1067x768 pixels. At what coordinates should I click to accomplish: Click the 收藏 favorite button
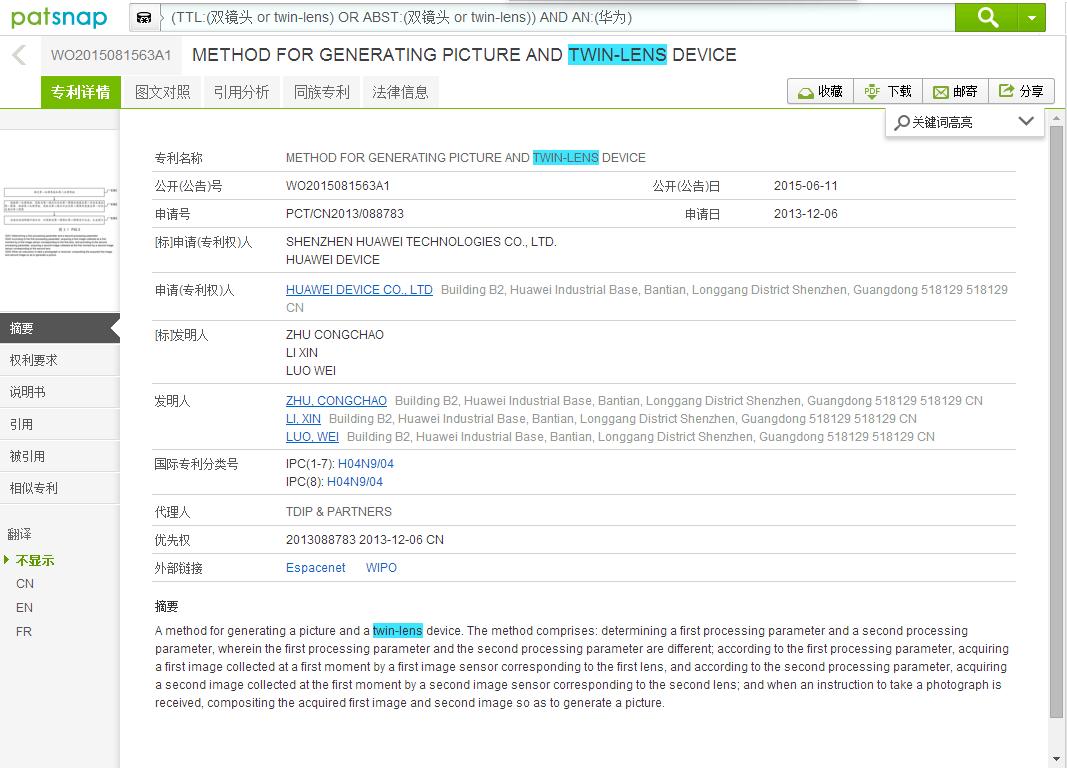pos(820,91)
